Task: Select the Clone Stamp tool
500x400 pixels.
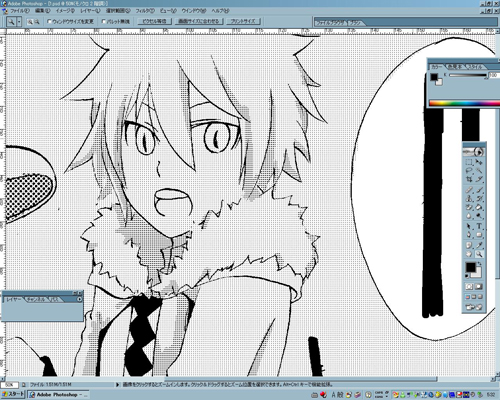Action: click(x=469, y=199)
